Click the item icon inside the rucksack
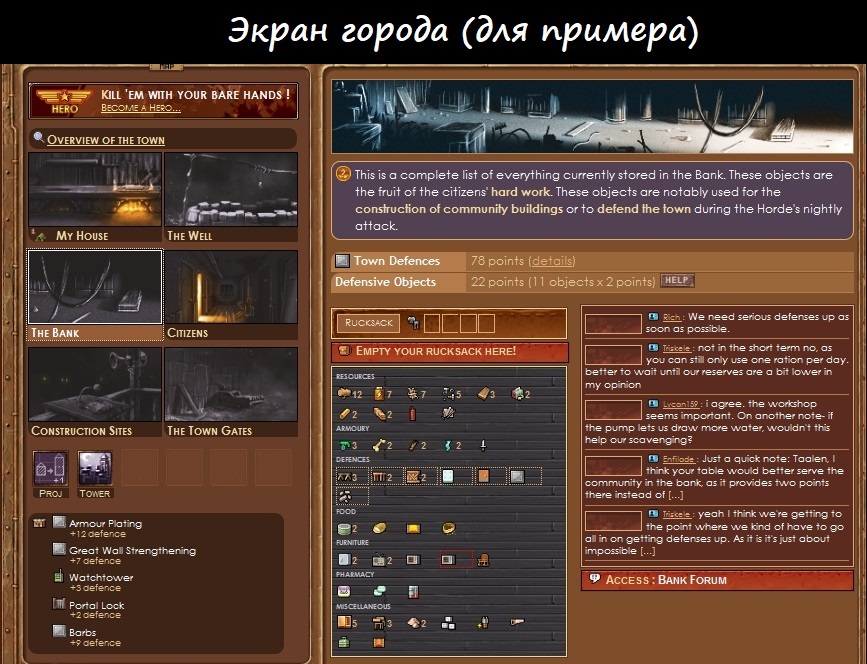Image resolution: width=867 pixels, height=664 pixels. pyautogui.click(x=413, y=323)
